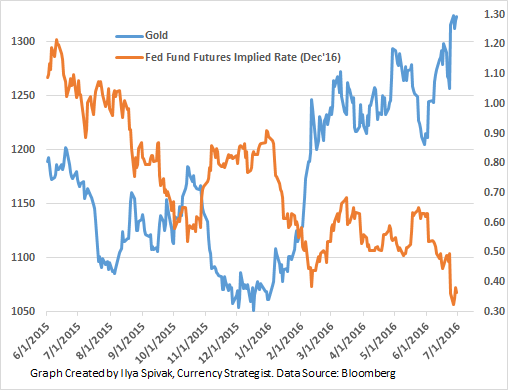Click the 1050 left axis label

[x=23, y=311]
